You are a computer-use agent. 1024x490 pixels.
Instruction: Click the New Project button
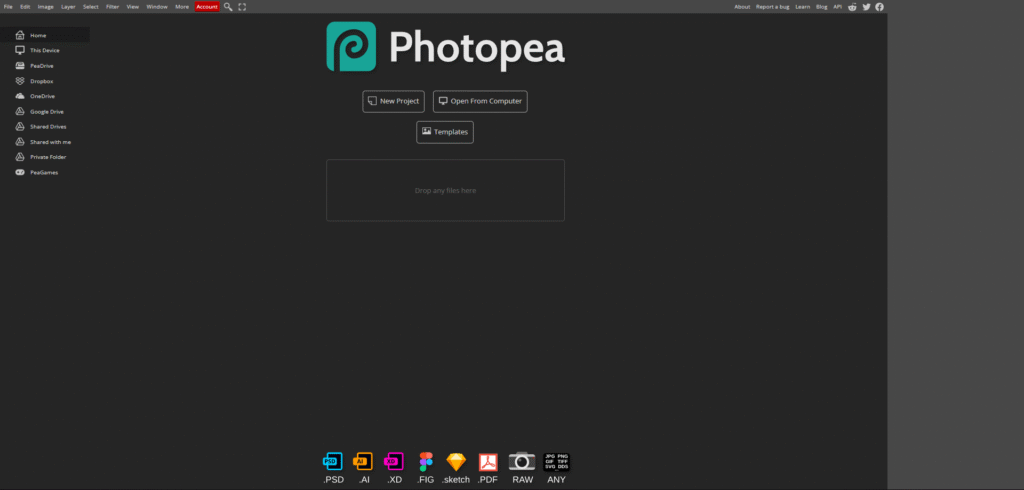click(x=393, y=101)
